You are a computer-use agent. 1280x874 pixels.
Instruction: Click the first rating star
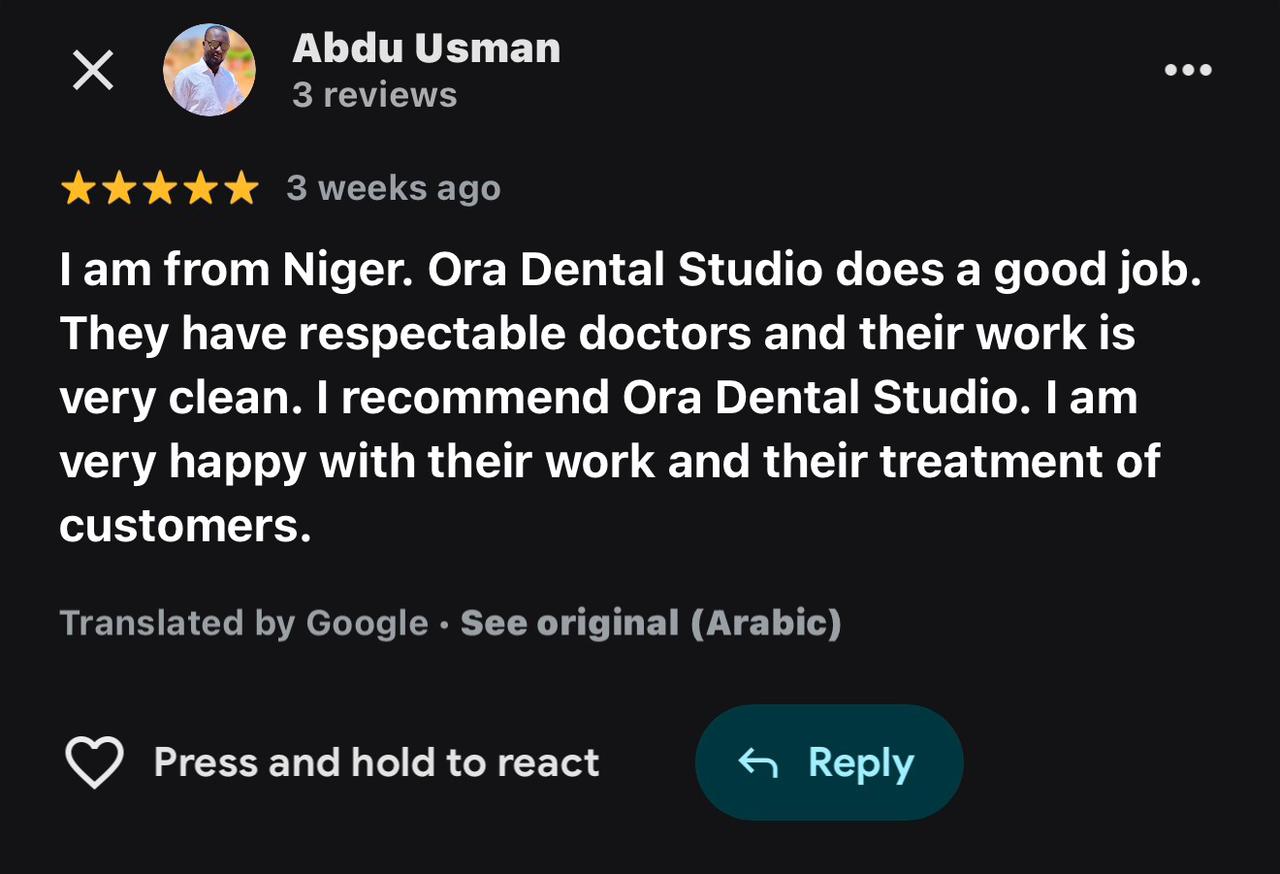click(77, 188)
